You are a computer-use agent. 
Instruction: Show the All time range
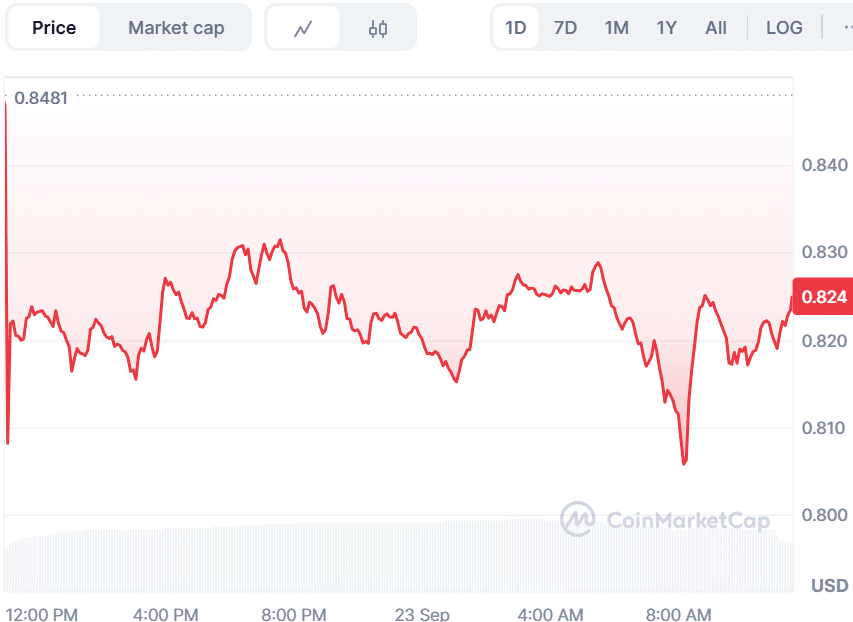point(716,28)
